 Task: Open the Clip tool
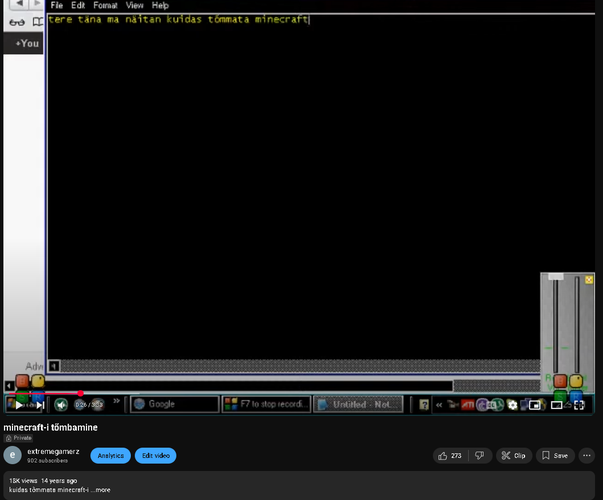tap(513, 456)
